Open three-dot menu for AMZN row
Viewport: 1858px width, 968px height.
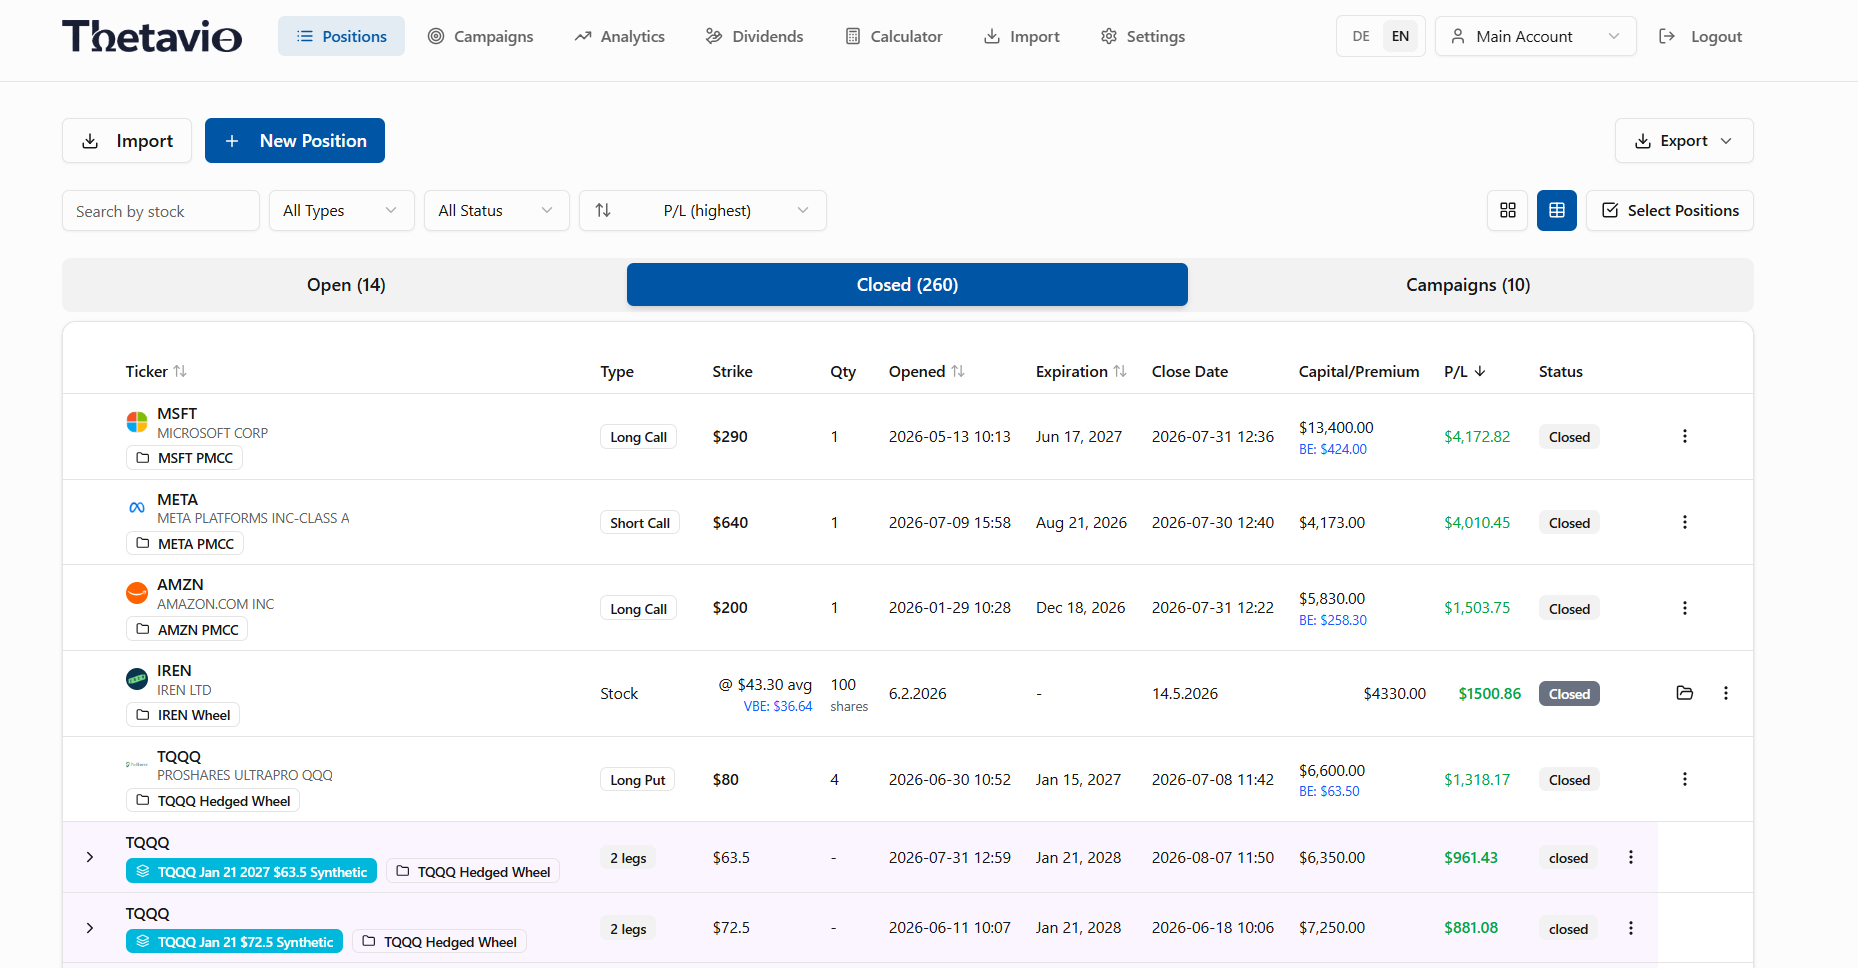click(x=1685, y=608)
